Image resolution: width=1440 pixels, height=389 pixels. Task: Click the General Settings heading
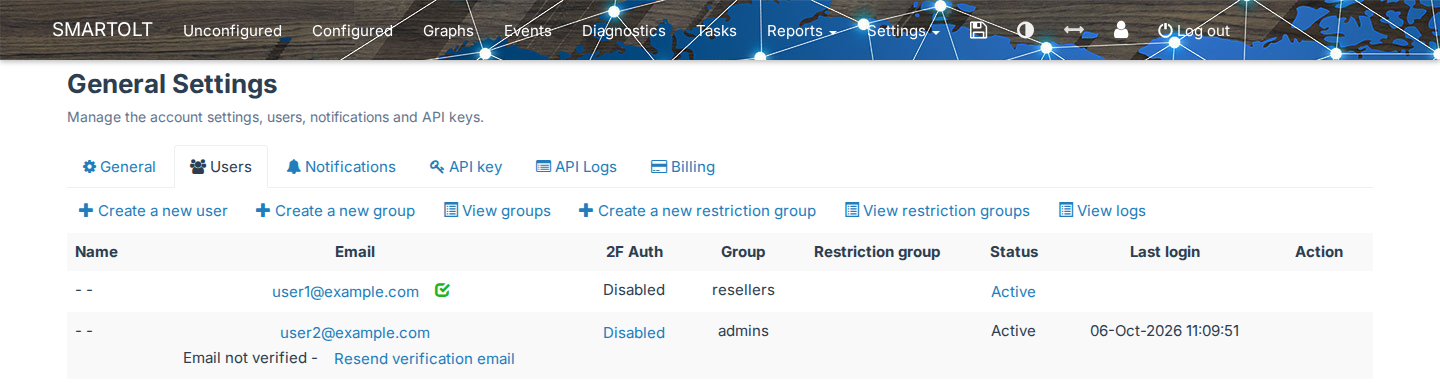(x=172, y=84)
